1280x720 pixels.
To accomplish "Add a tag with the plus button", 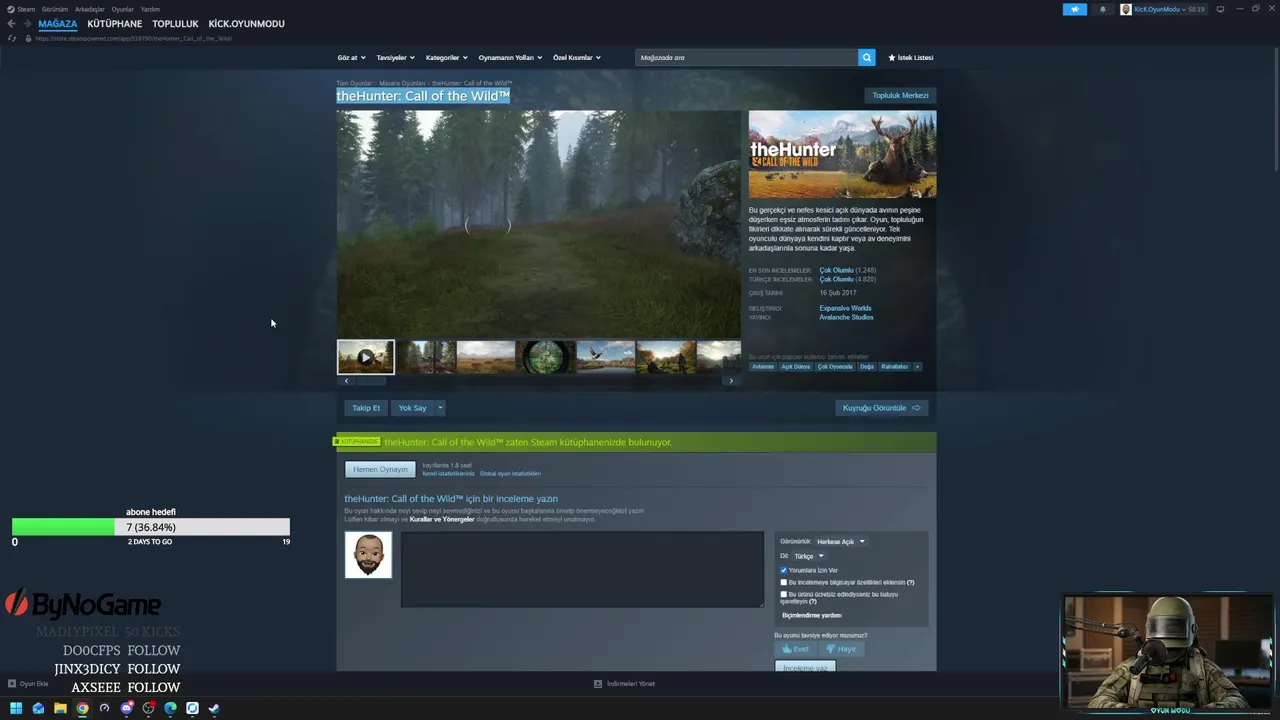I will click(917, 366).
